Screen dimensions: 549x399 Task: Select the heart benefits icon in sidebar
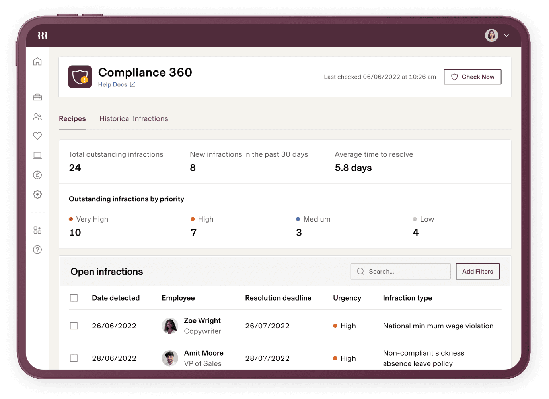pyautogui.click(x=37, y=136)
